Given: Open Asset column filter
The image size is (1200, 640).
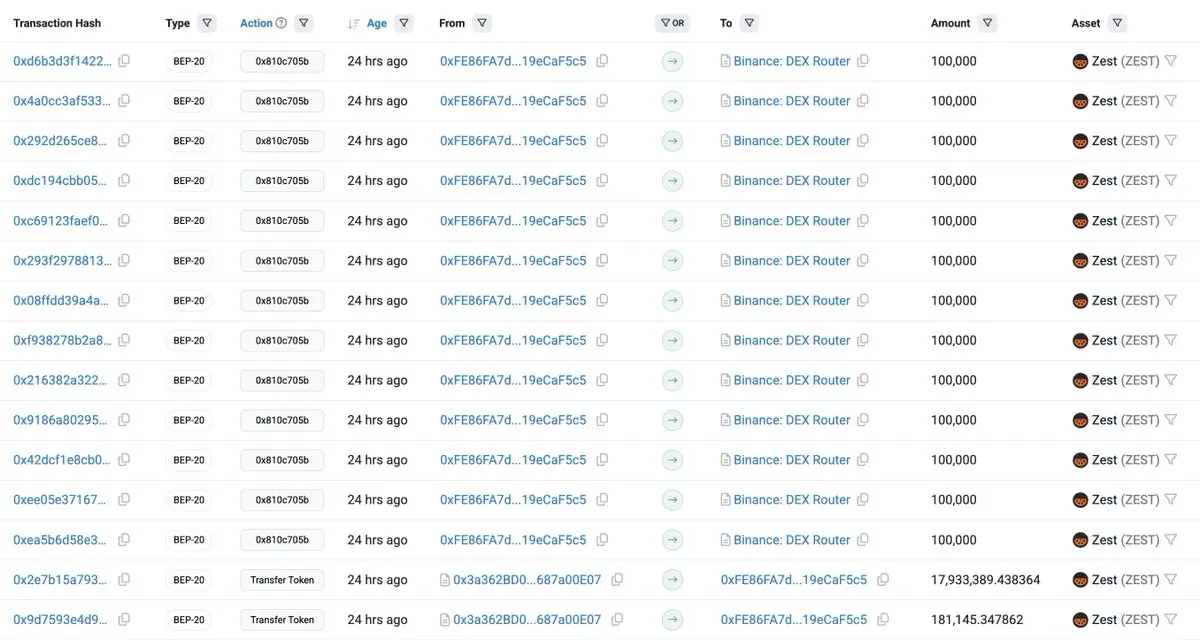Looking at the screenshot, I should coord(1117,23).
